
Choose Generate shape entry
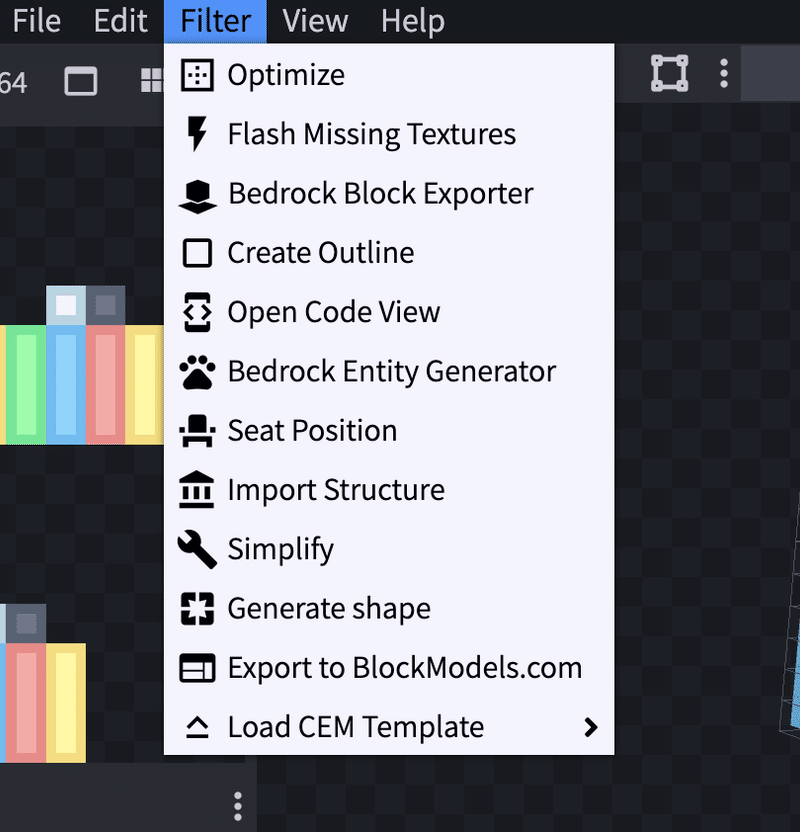(x=389, y=609)
